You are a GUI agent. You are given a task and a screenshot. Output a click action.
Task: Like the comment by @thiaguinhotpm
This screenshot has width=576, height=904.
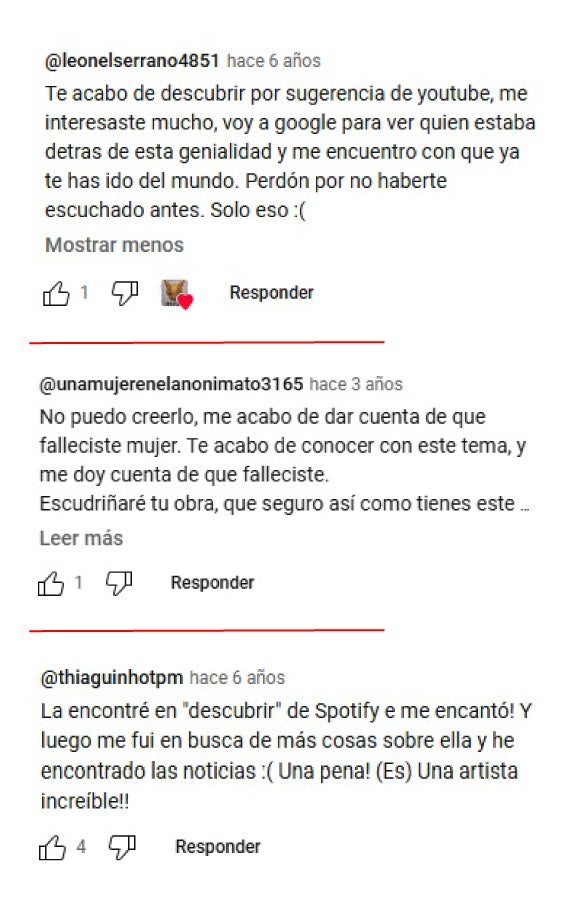(x=52, y=848)
